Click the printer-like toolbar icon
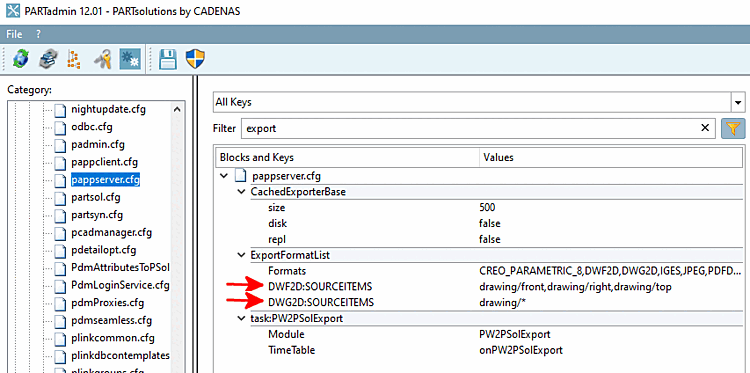Image resolution: width=750 pixels, height=373 pixels. tap(48, 59)
